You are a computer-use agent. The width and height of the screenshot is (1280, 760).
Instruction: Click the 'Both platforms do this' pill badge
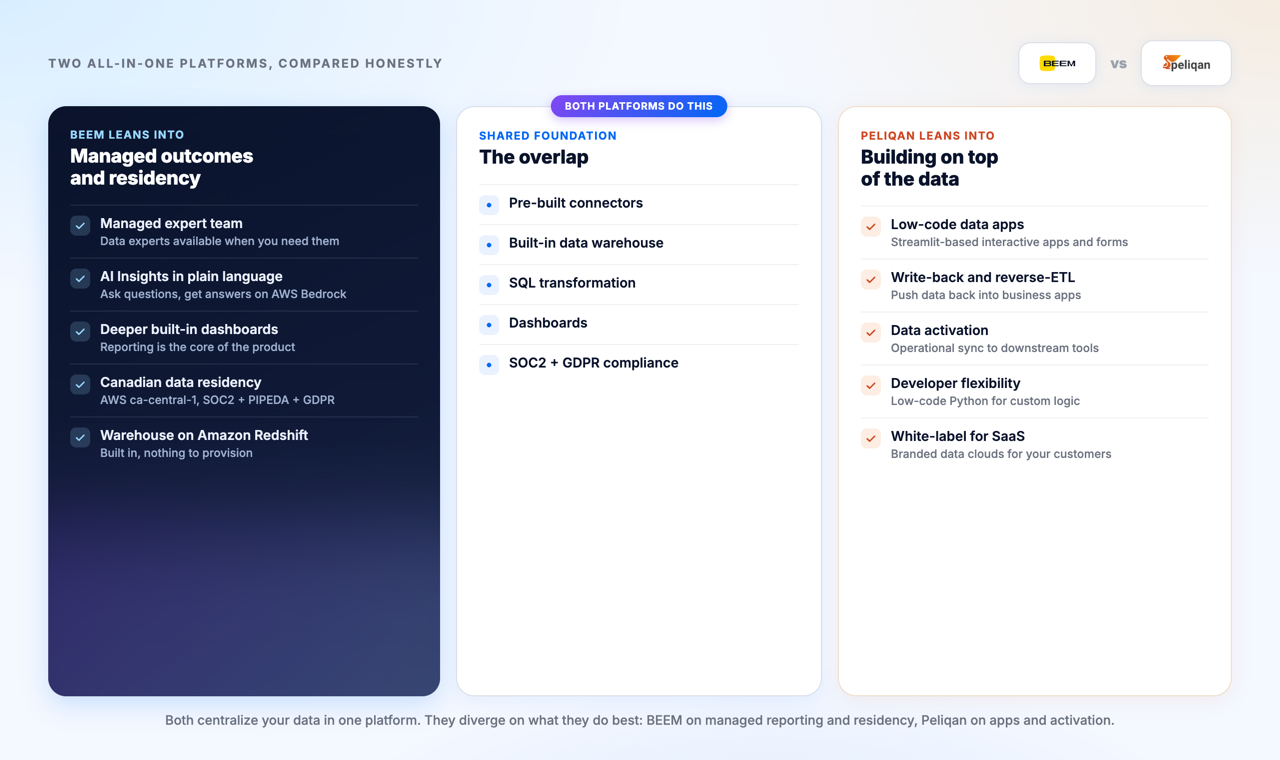tap(639, 106)
